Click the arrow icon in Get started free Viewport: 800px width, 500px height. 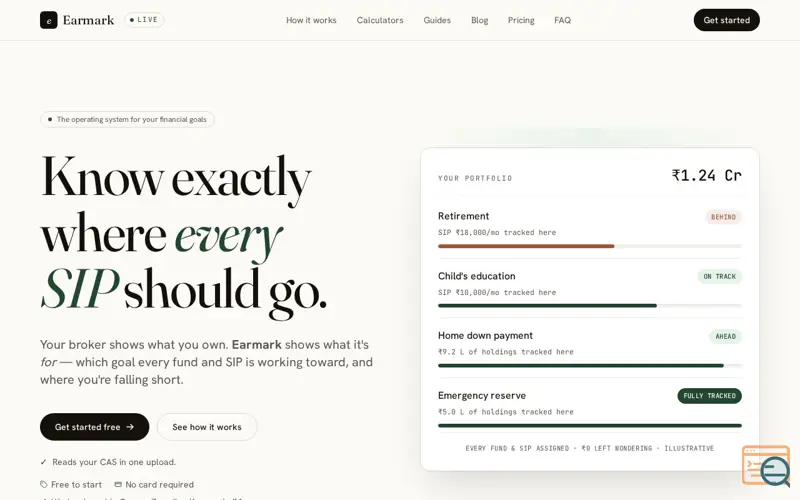click(130, 427)
